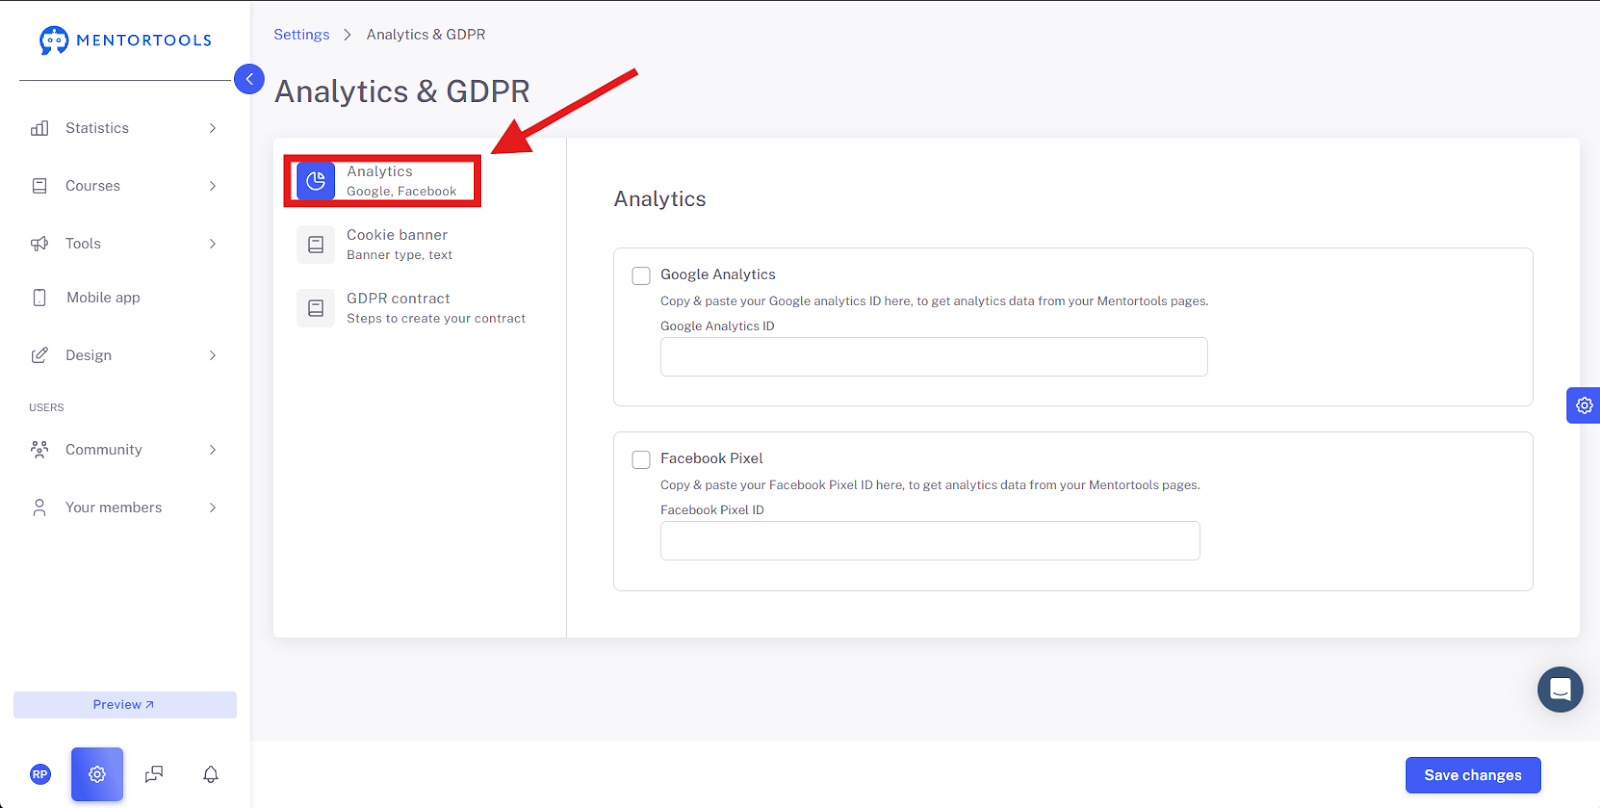Open the Statistics sidebar item

click(x=125, y=128)
